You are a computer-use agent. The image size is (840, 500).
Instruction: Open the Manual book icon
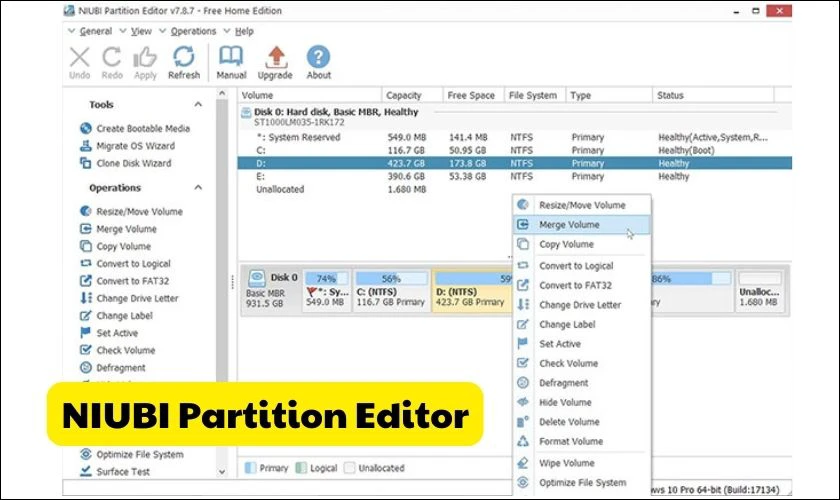click(x=231, y=56)
